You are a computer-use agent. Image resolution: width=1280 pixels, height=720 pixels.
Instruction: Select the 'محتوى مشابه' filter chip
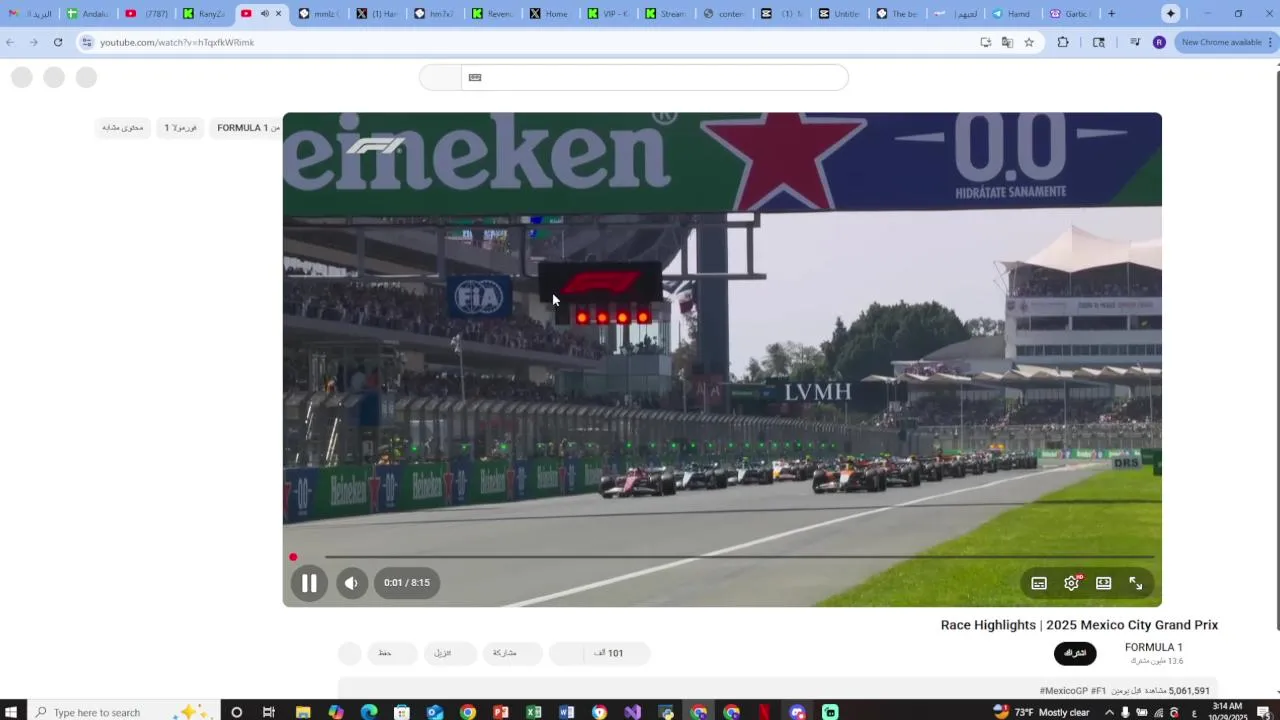click(122, 128)
